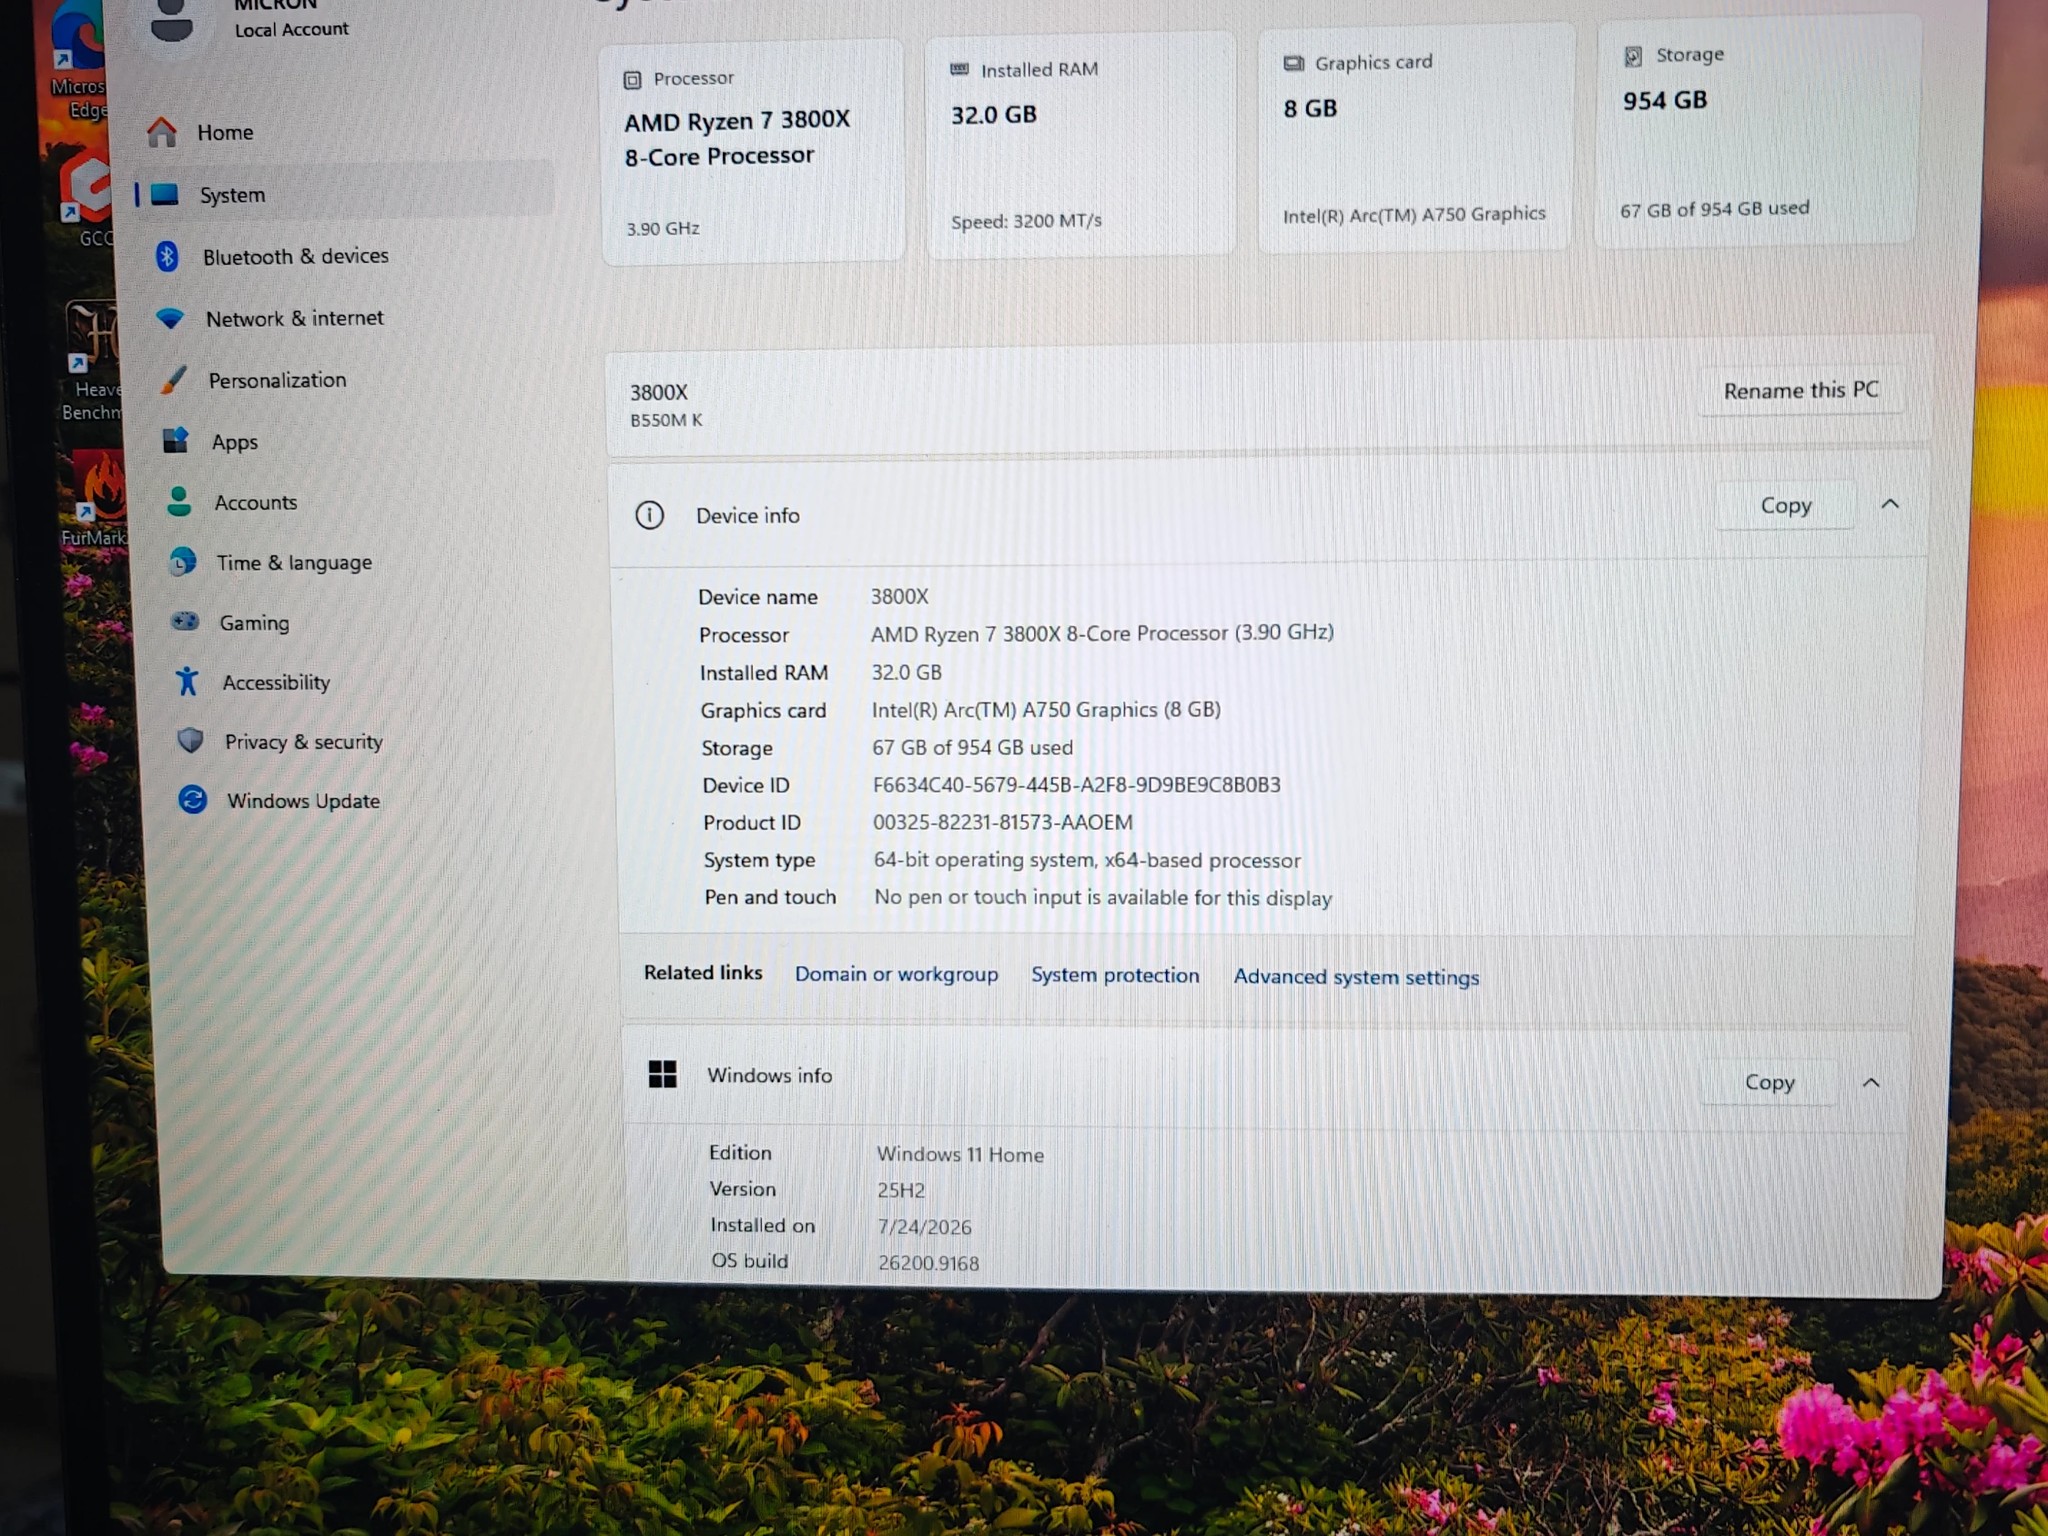Click the Installed RAM card icon

[x=959, y=70]
